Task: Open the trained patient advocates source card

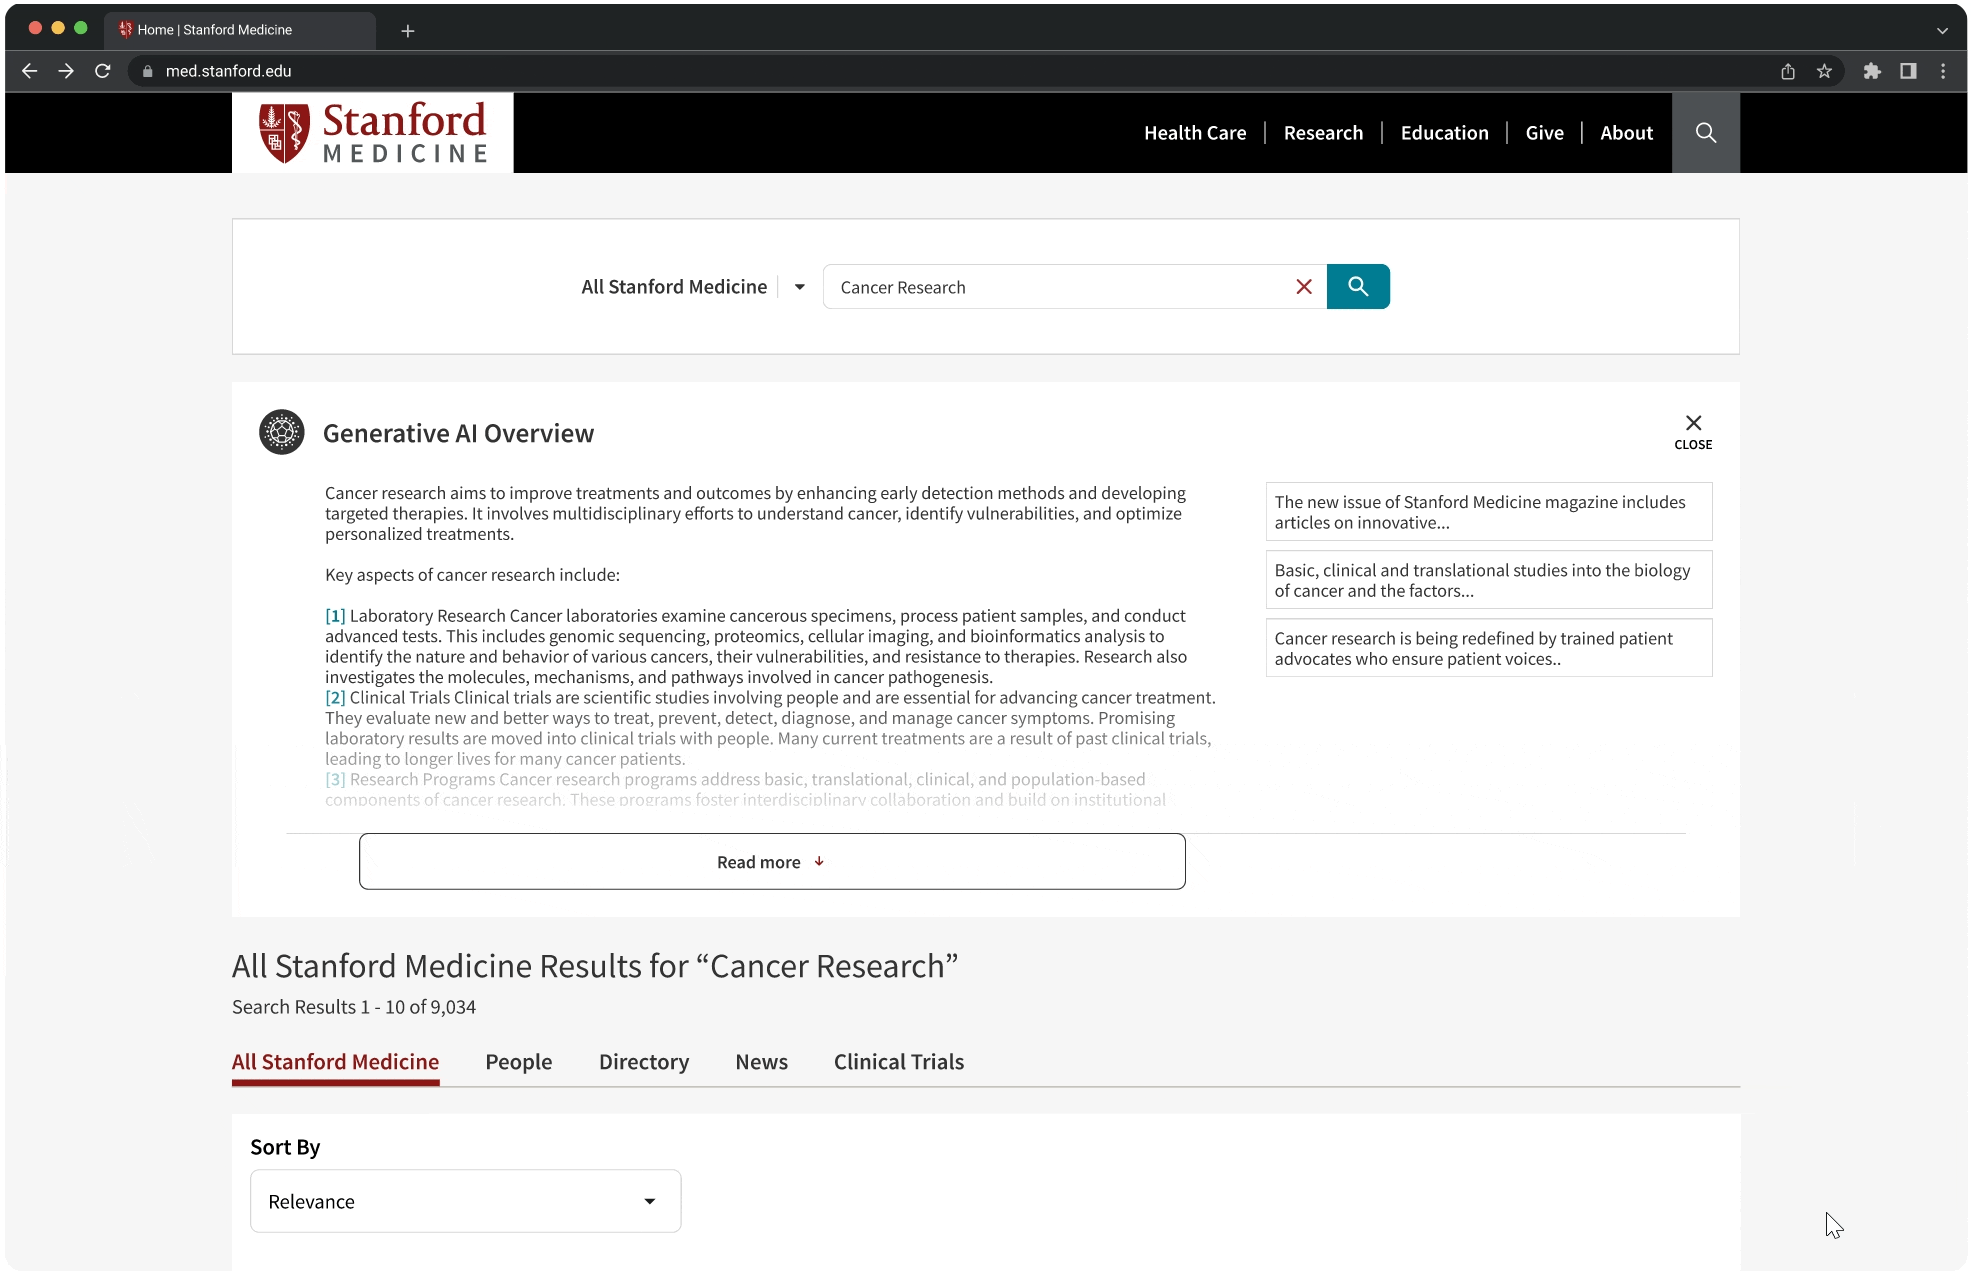Action: [1489, 648]
